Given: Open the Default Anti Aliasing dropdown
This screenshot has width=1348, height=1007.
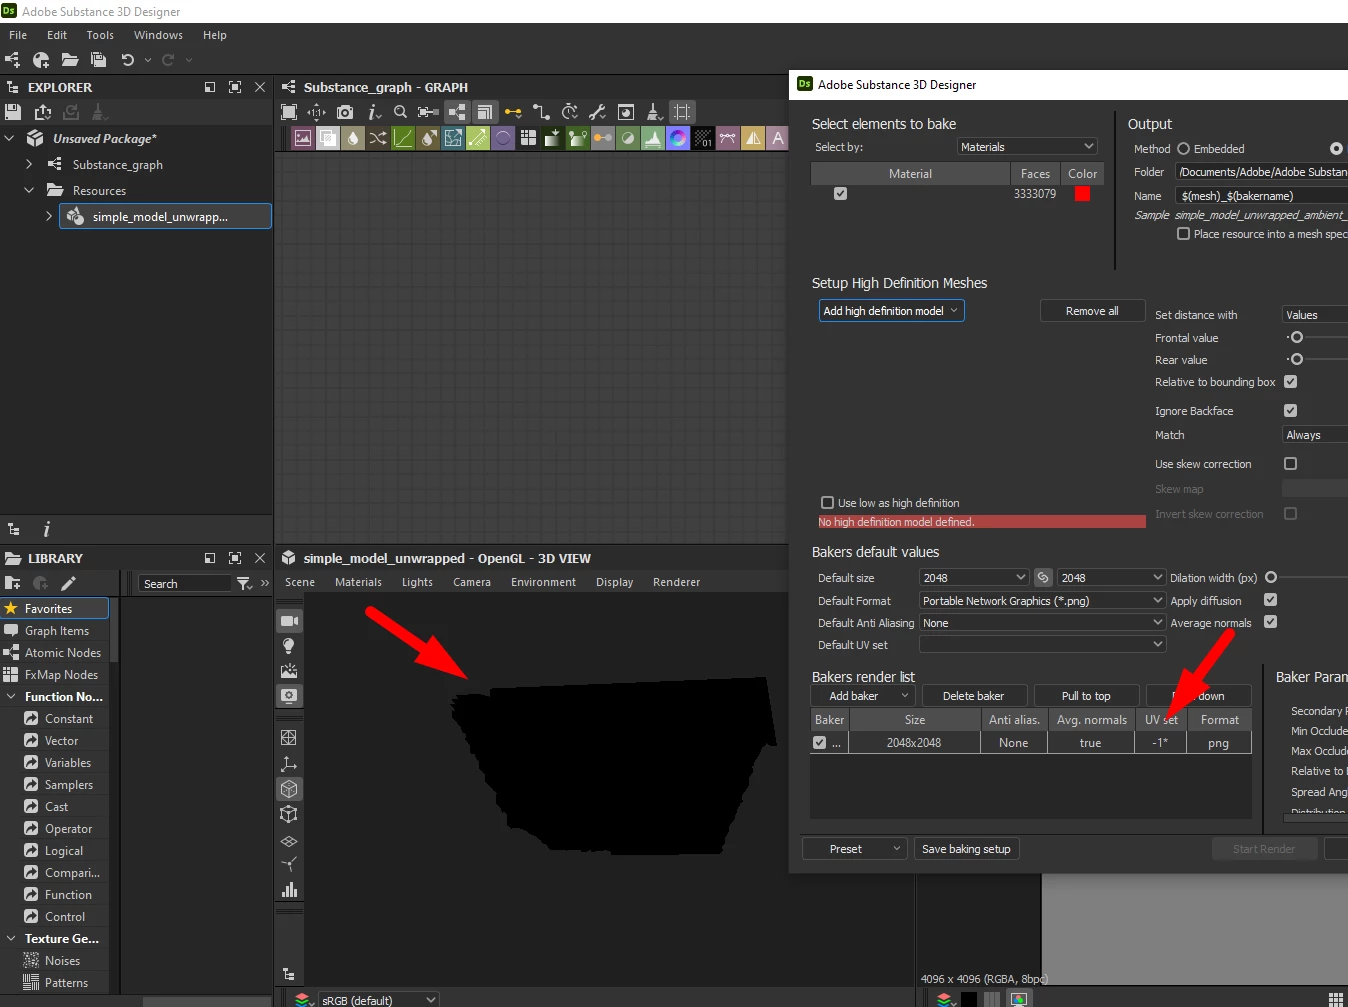Looking at the screenshot, I should 1042,623.
